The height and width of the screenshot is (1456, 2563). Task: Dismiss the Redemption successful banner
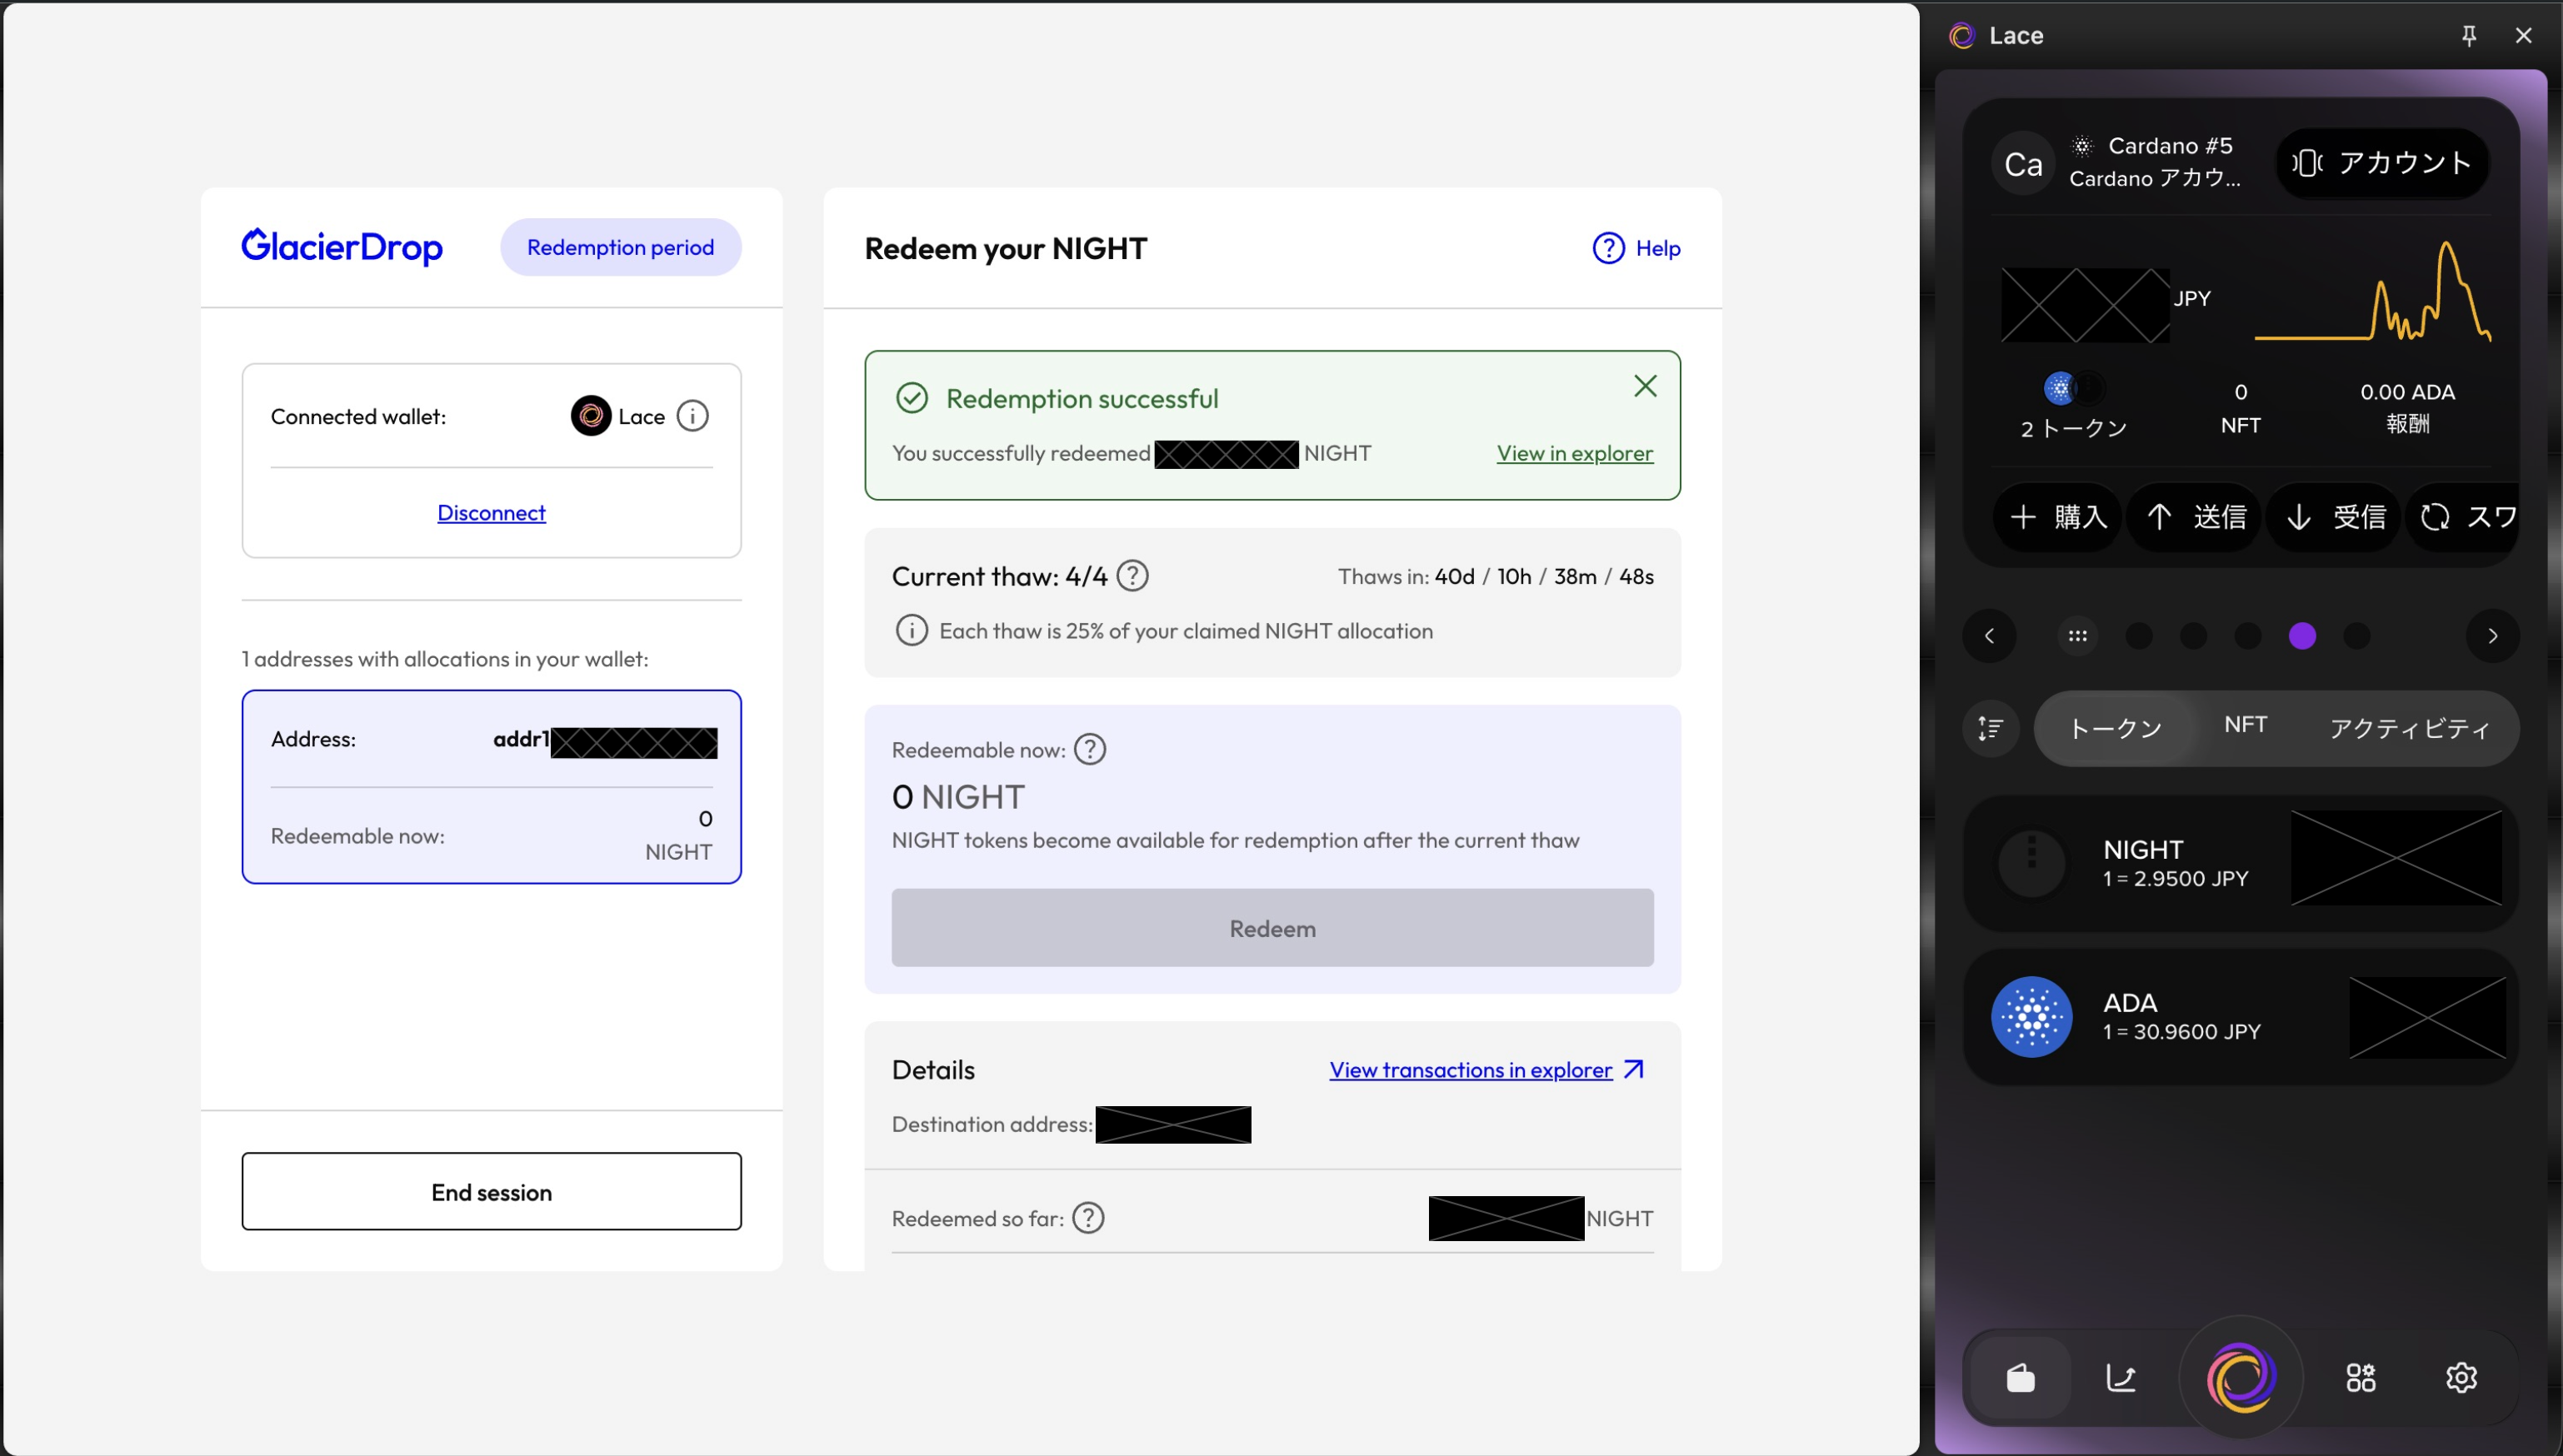tap(1645, 386)
